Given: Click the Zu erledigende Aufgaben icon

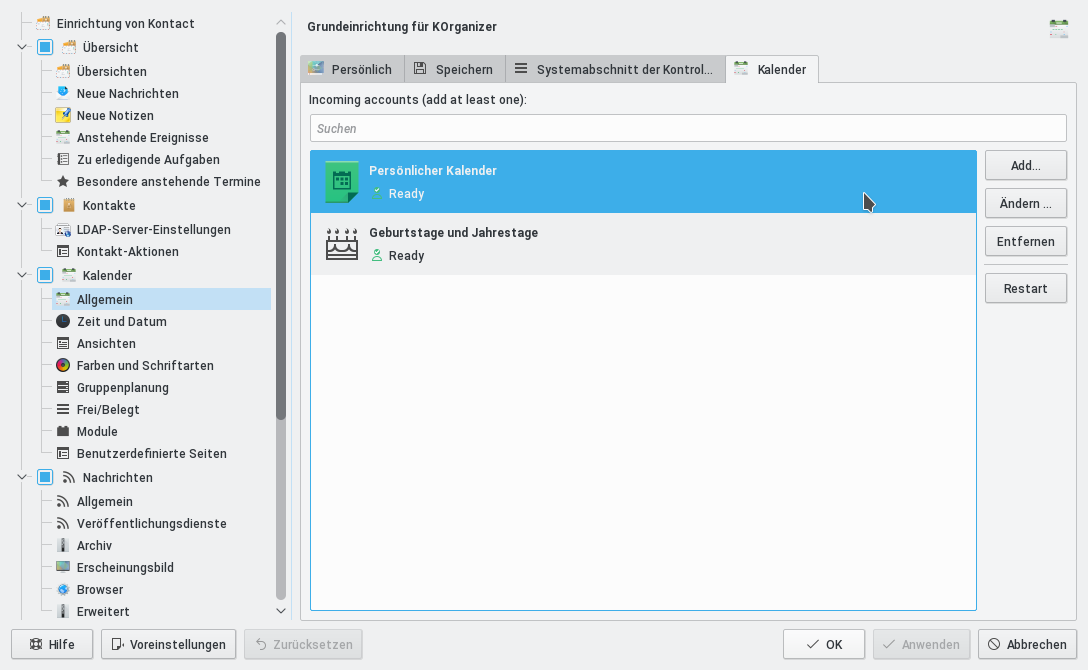Looking at the screenshot, I should point(63,160).
